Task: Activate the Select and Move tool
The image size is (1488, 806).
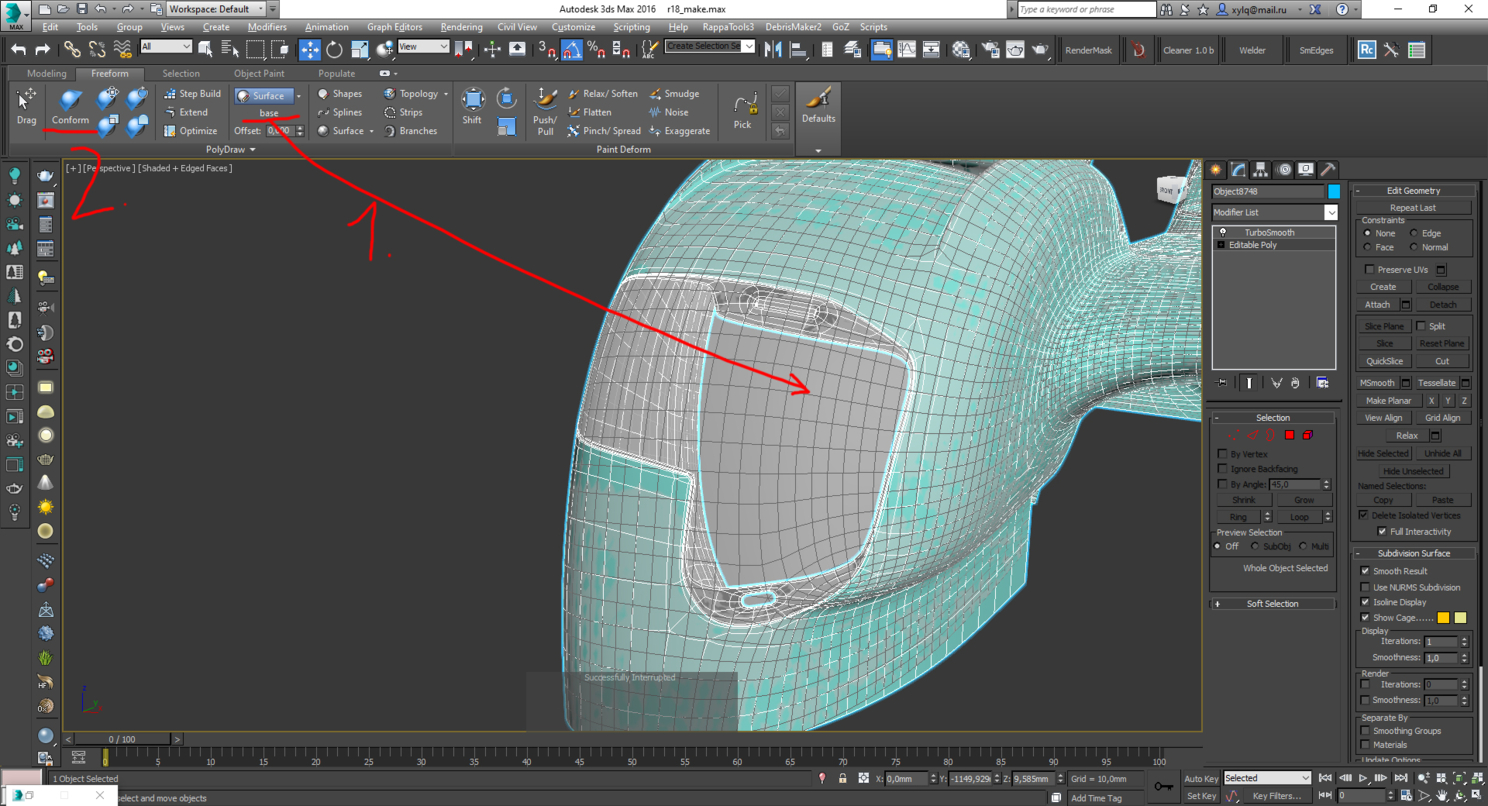Action: 310,49
